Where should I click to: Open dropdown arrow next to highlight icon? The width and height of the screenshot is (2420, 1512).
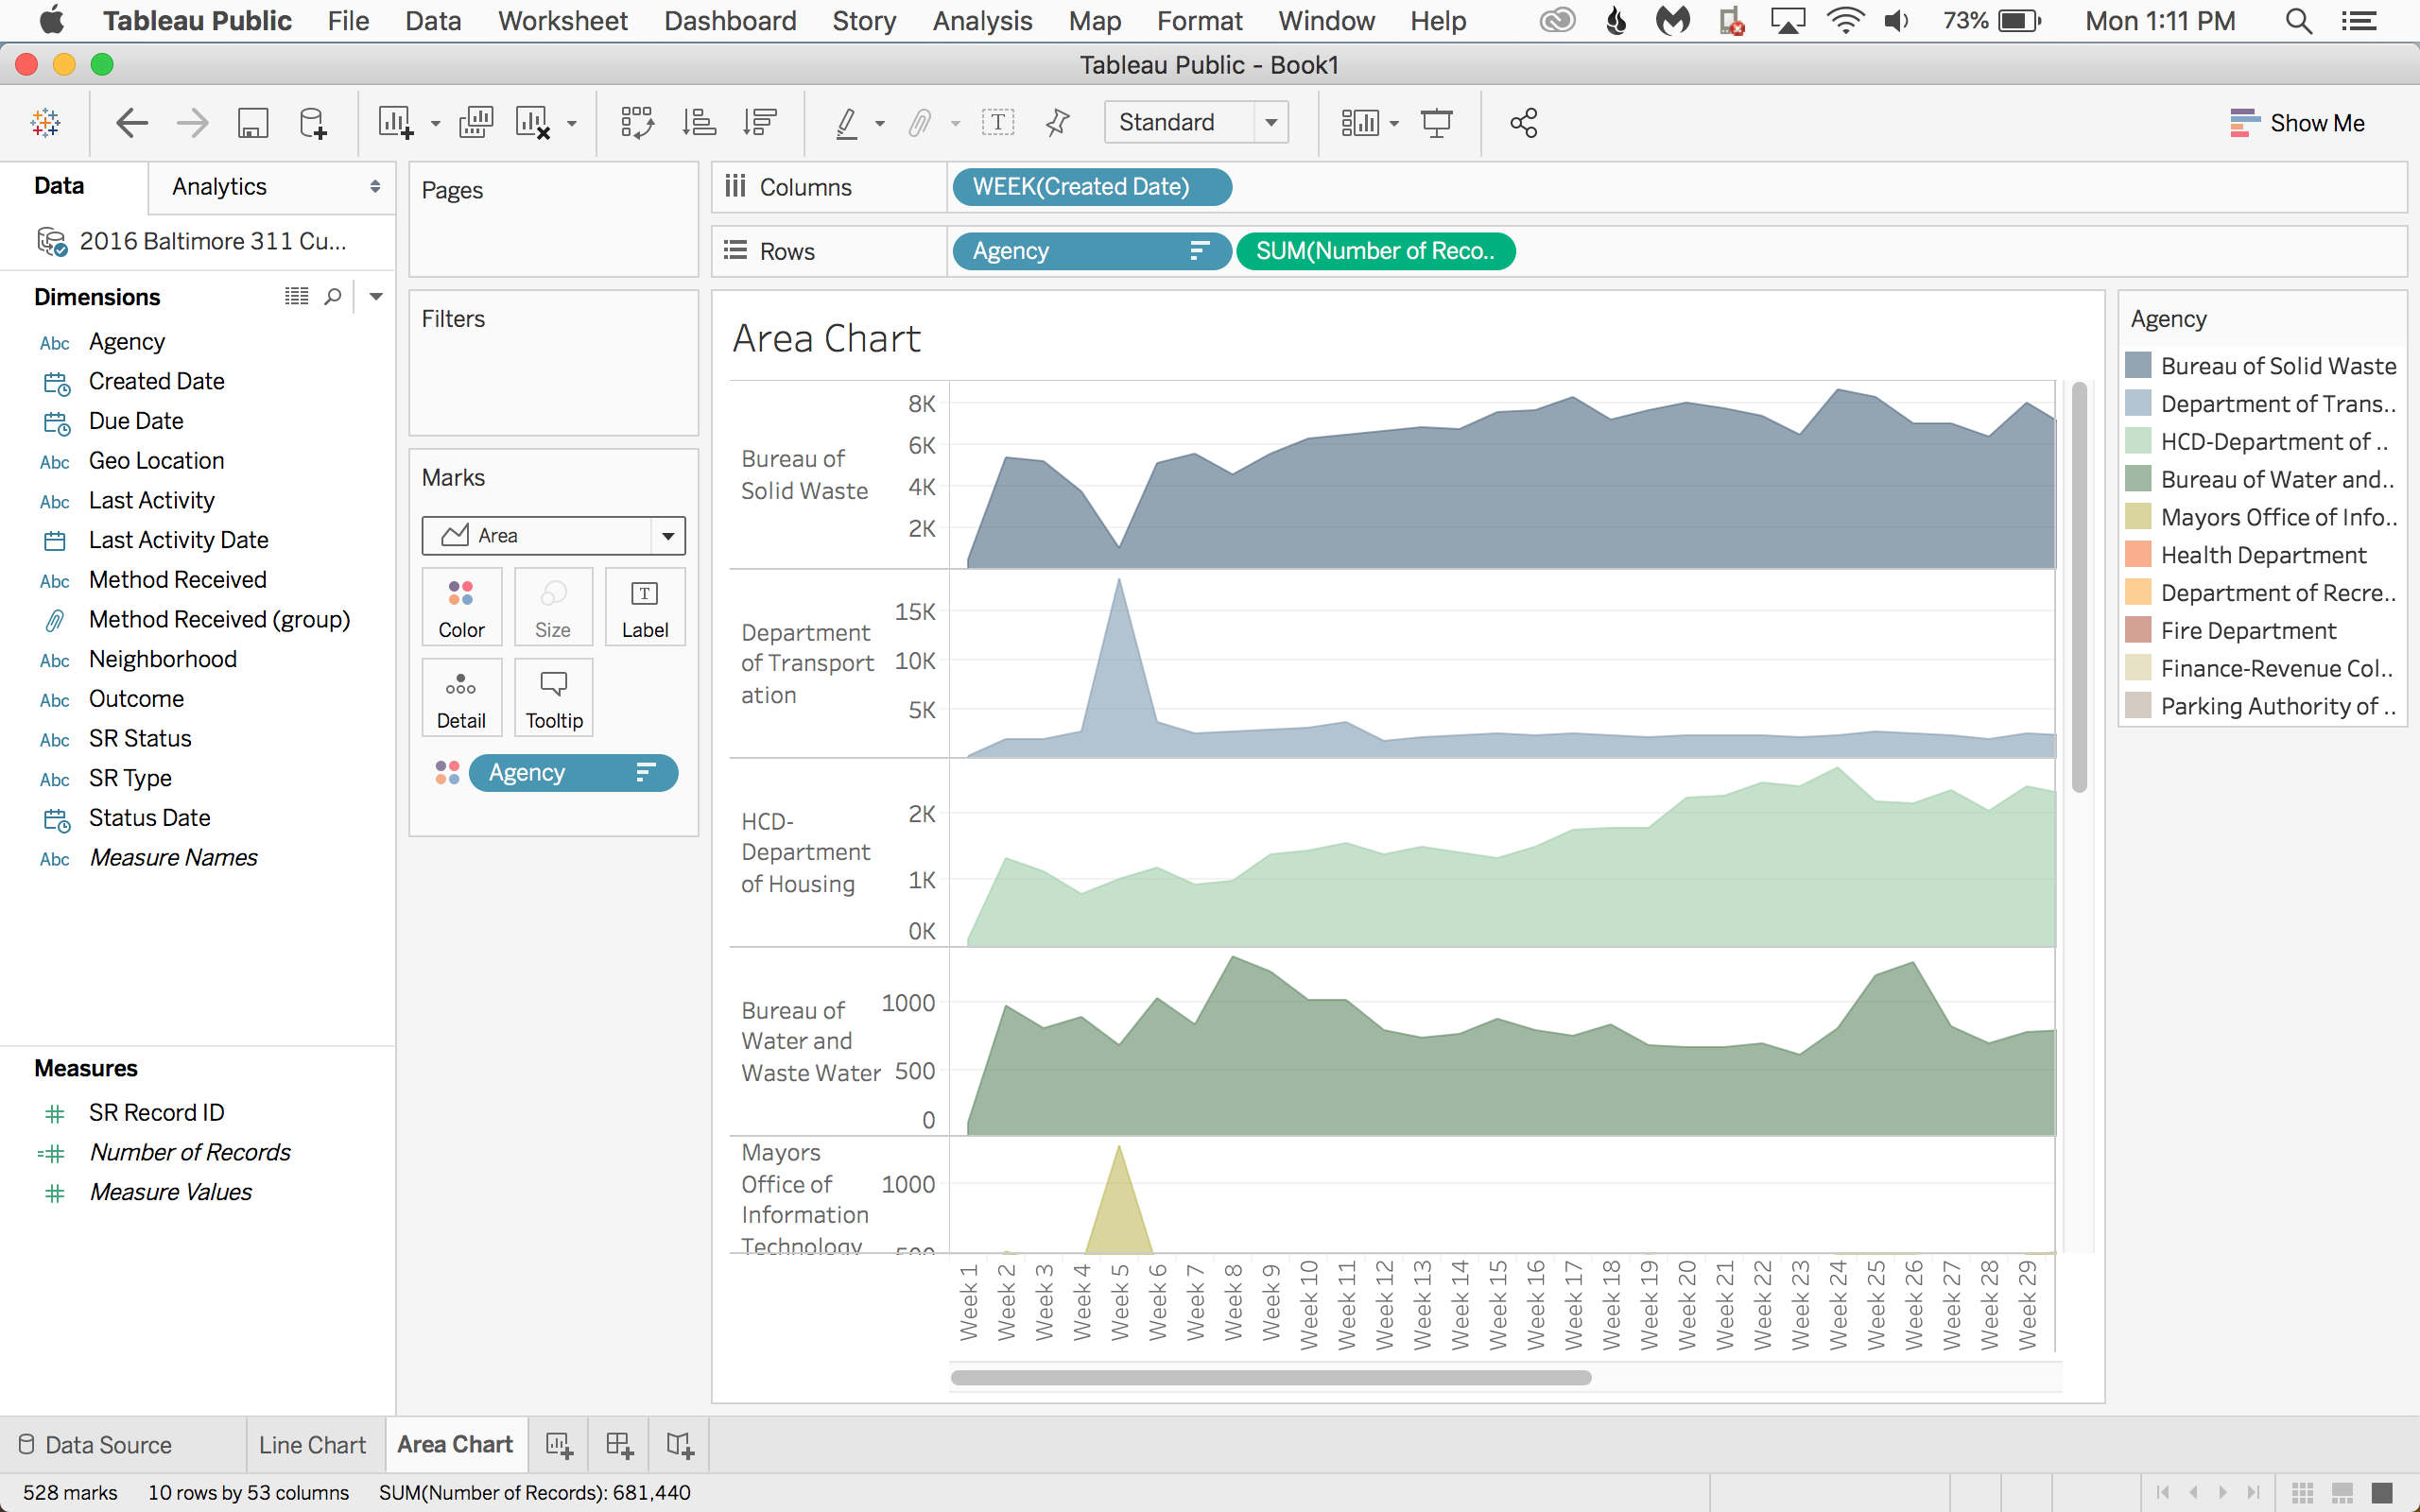[880, 124]
